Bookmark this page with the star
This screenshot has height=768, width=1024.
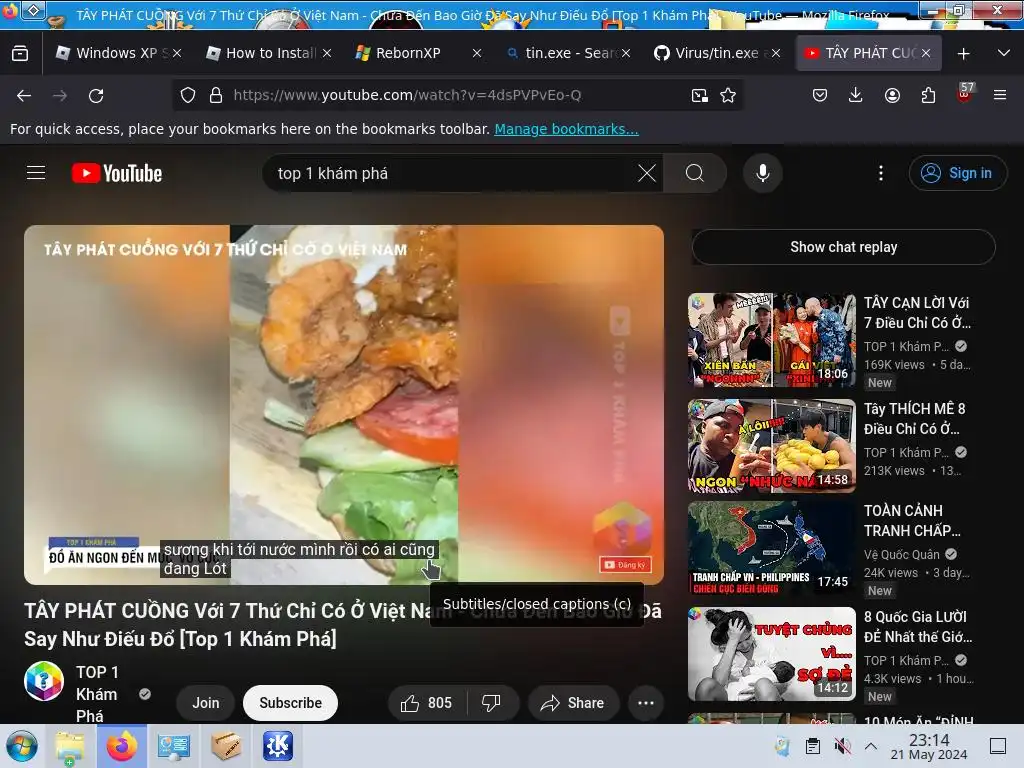728,95
